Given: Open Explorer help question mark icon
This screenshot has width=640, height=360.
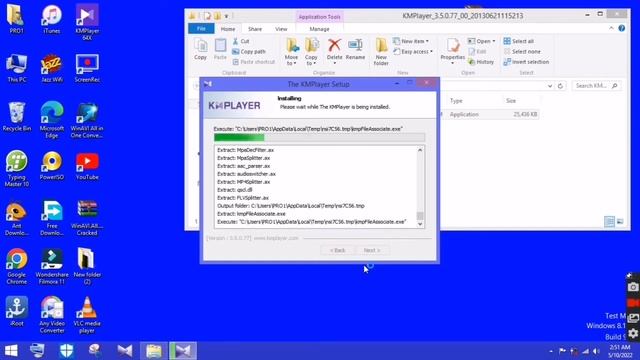Looking at the screenshot, I should [x=621, y=28].
